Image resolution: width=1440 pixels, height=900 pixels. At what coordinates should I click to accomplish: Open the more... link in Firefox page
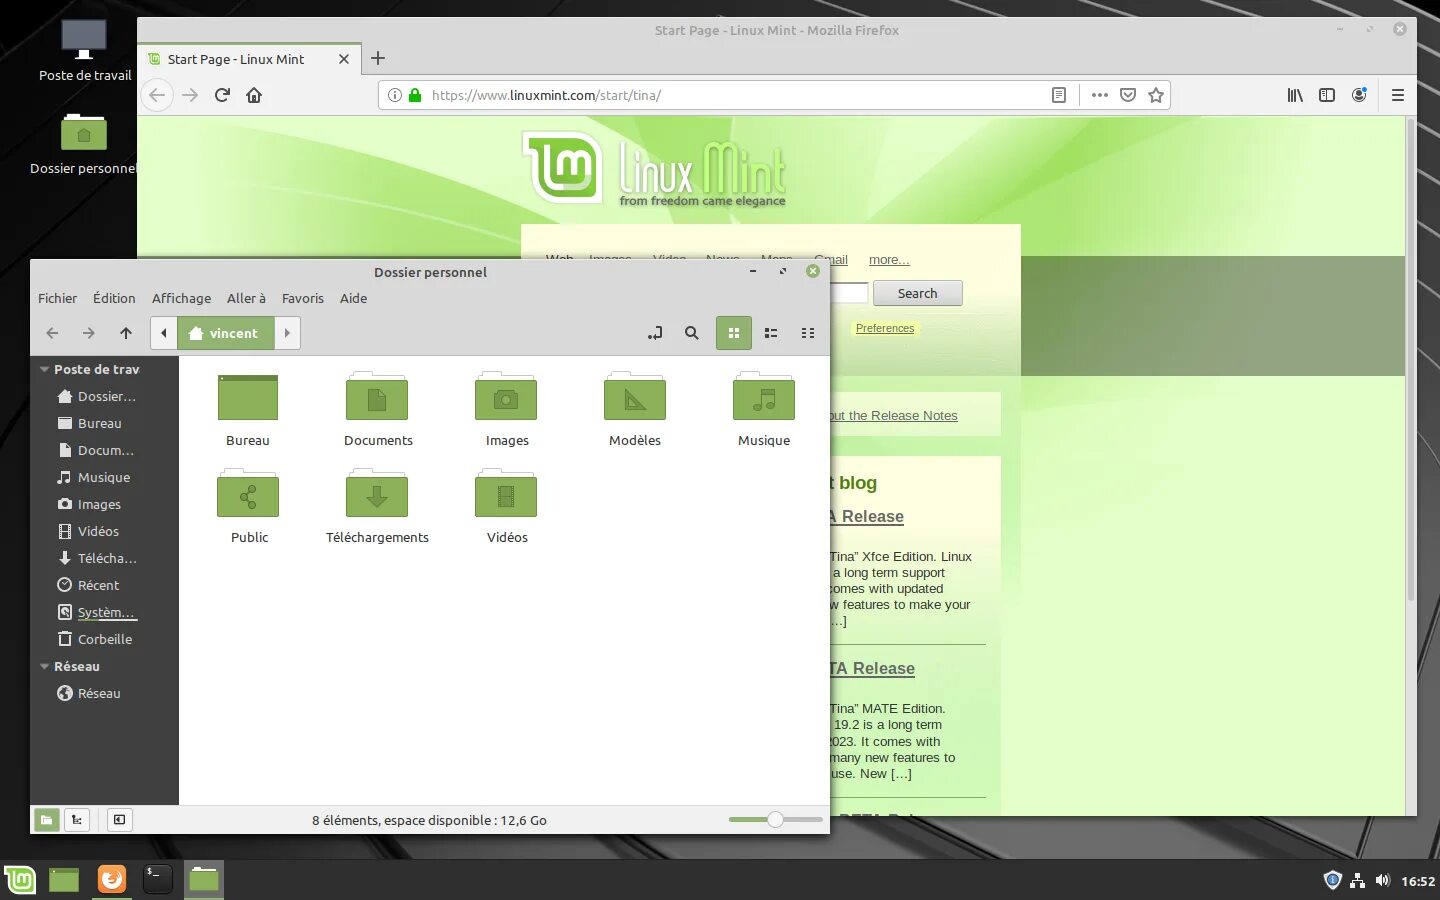[889, 259]
